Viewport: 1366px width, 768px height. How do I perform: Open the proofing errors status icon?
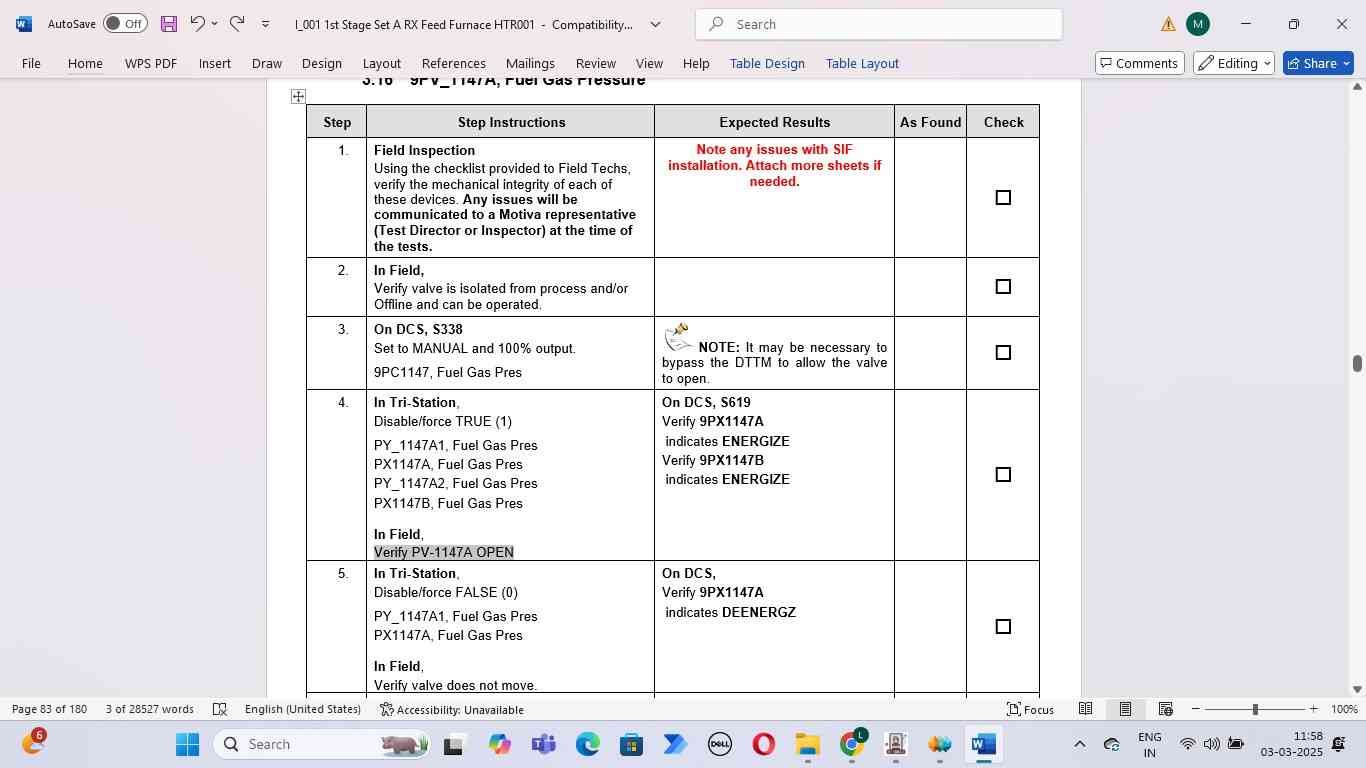[220, 709]
